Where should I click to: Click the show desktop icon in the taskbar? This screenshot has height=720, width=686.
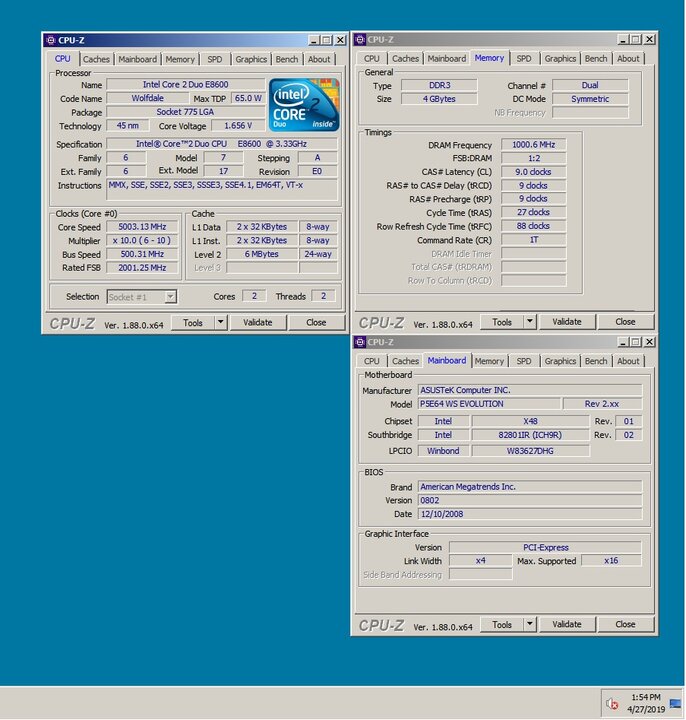point(675,703)
